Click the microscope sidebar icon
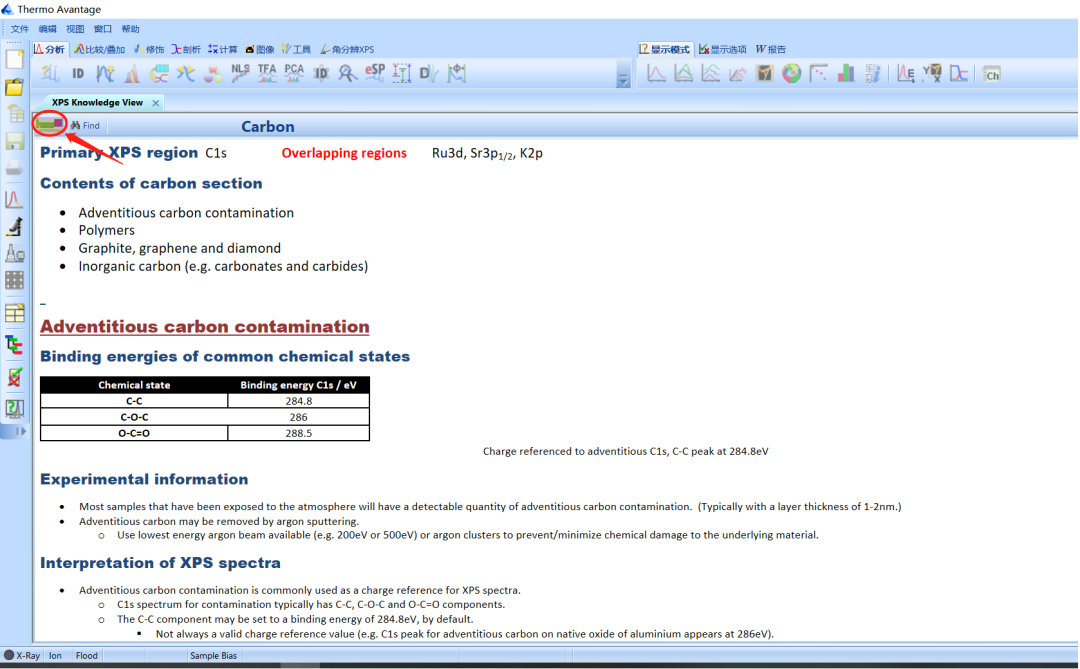 tap(14, 227)
